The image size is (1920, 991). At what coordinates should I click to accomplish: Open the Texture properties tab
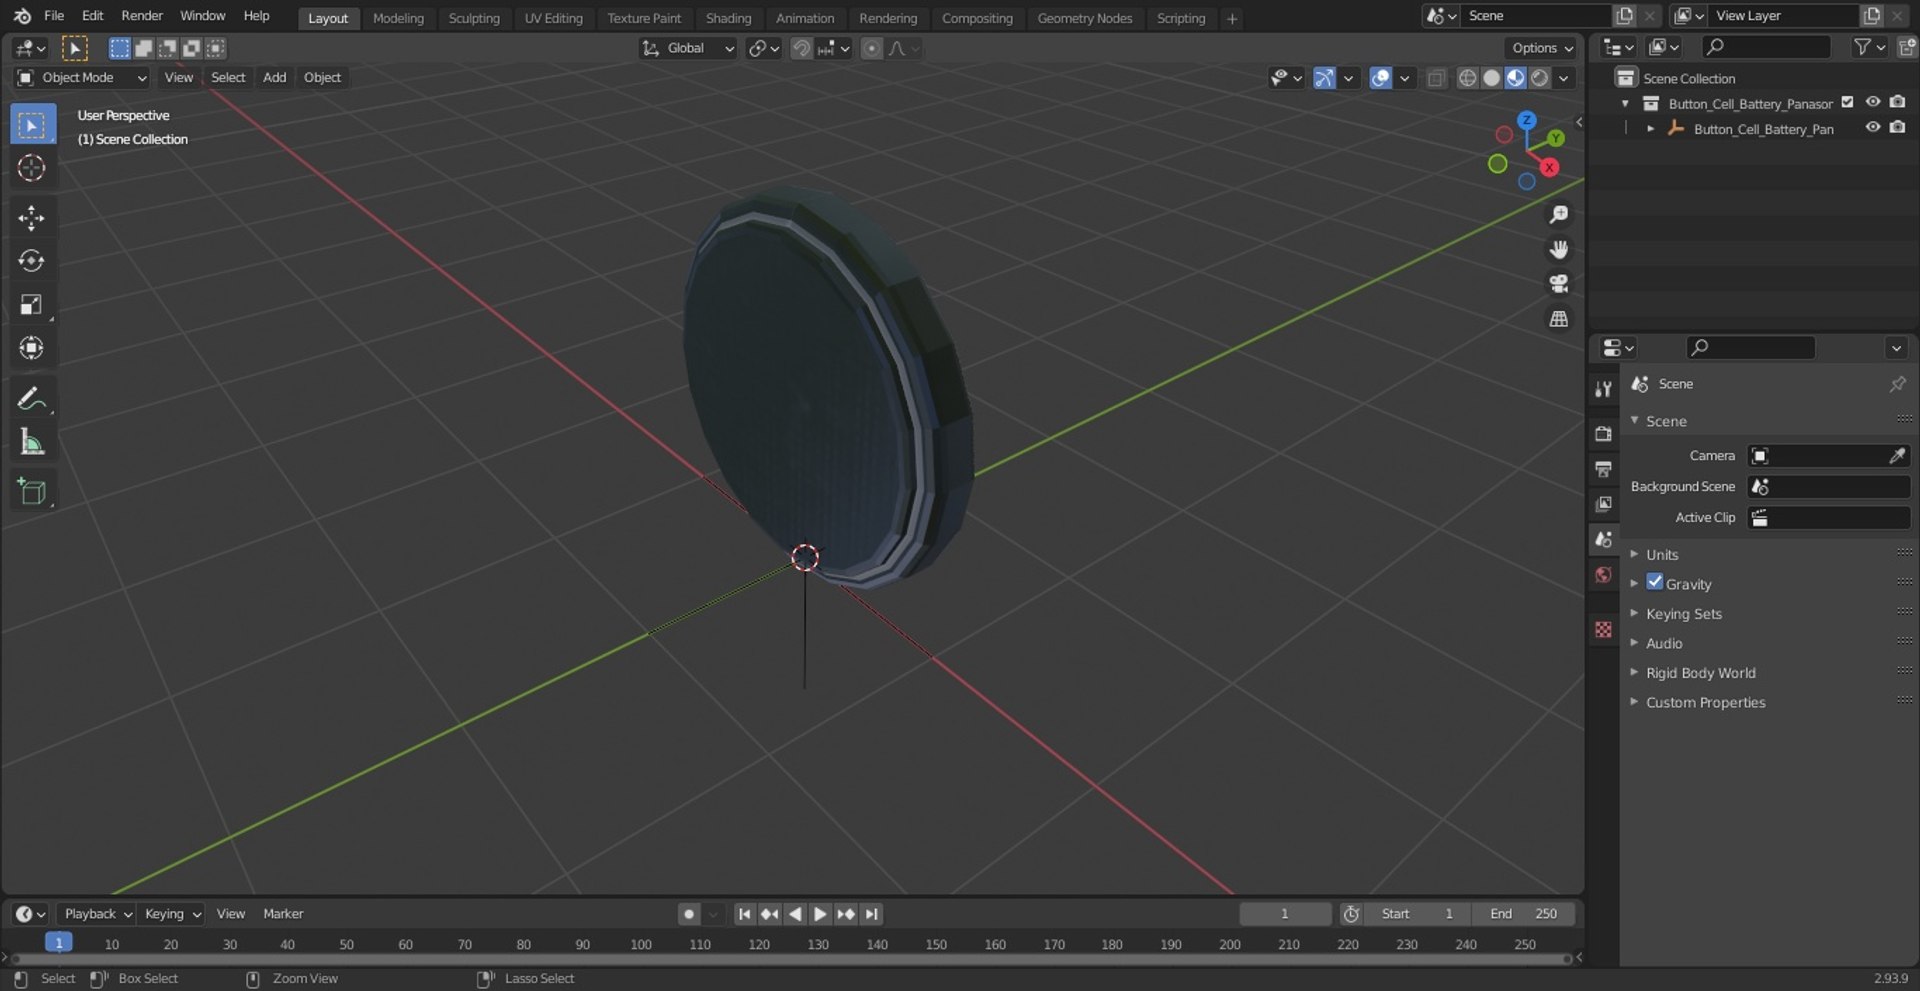coord(1604,629)
